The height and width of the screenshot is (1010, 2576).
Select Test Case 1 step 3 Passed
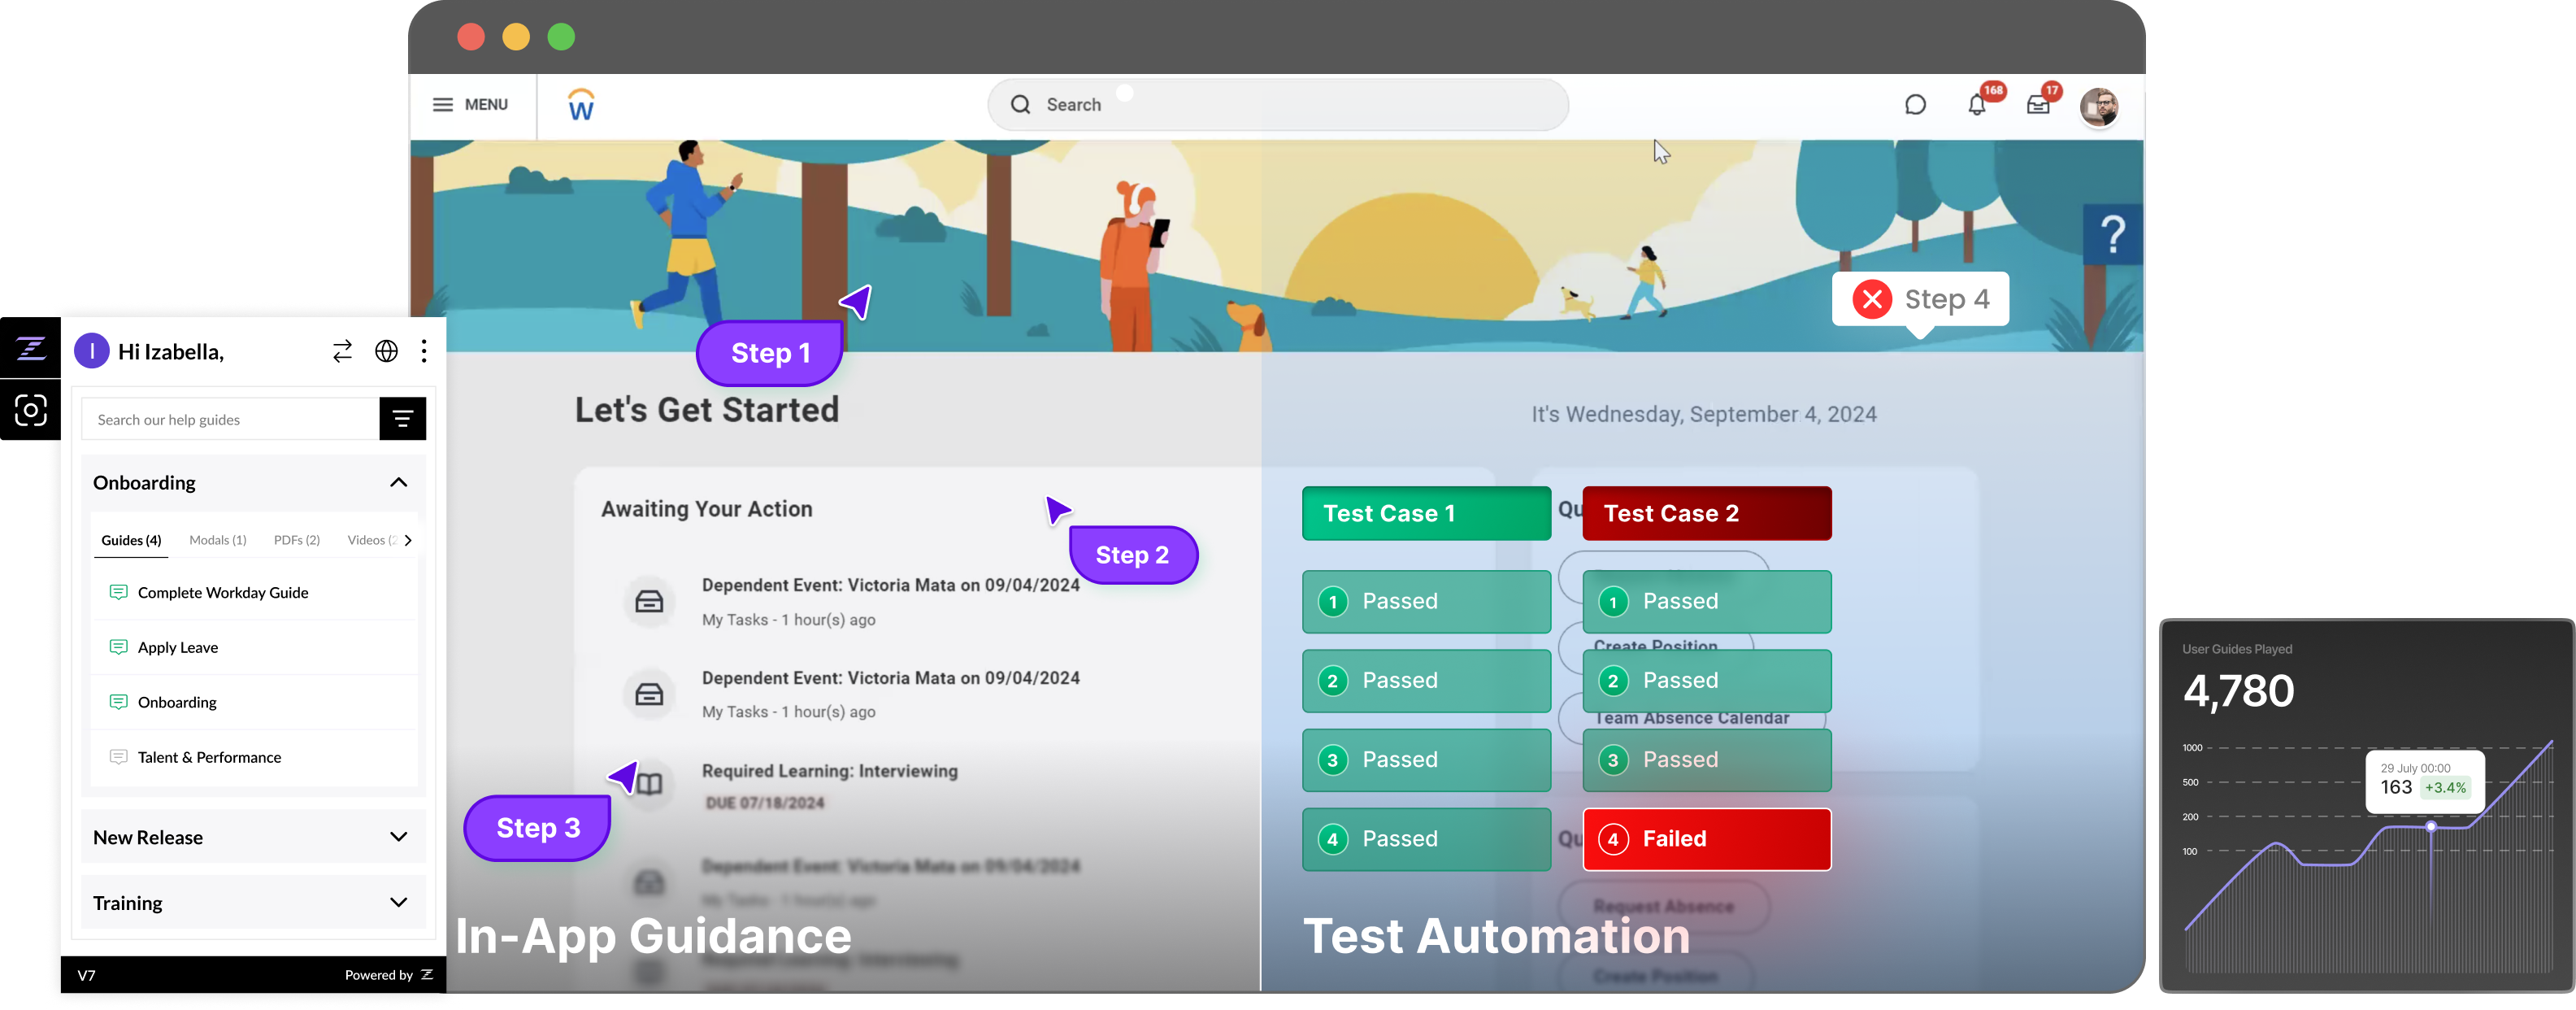coord(1426,760)
